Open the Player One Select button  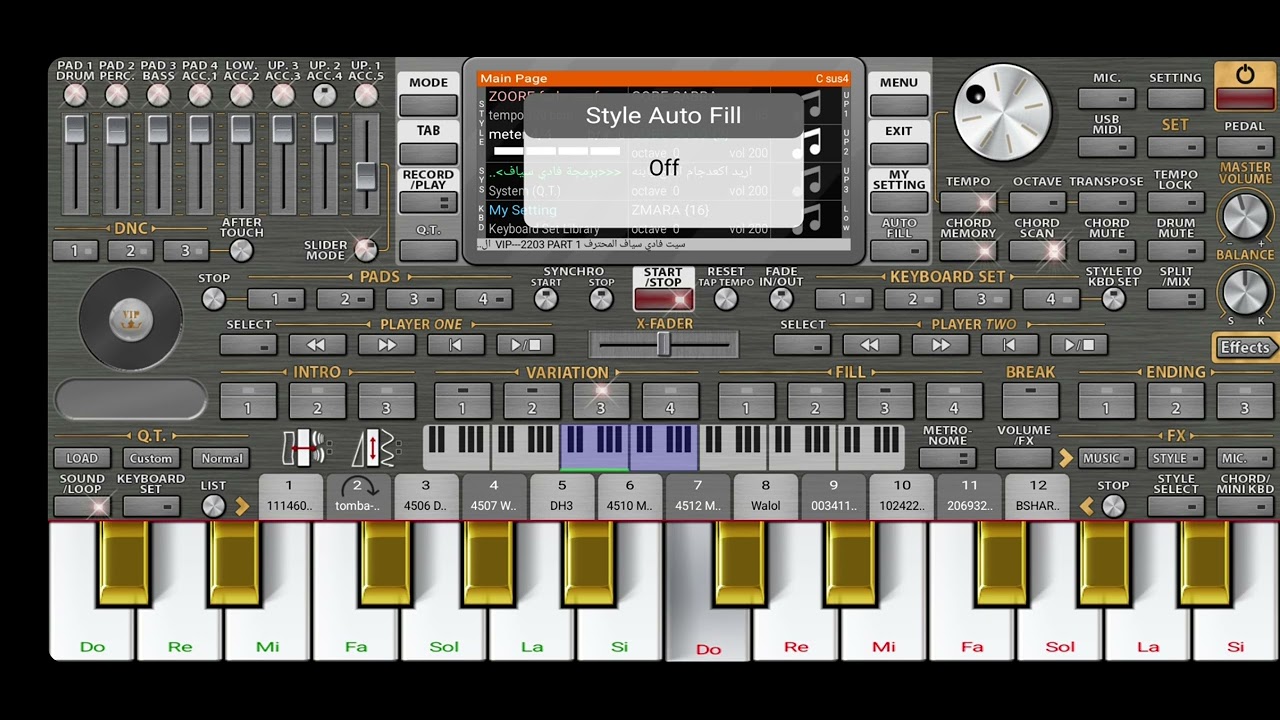pyautogui.click(x=248, y=345)
